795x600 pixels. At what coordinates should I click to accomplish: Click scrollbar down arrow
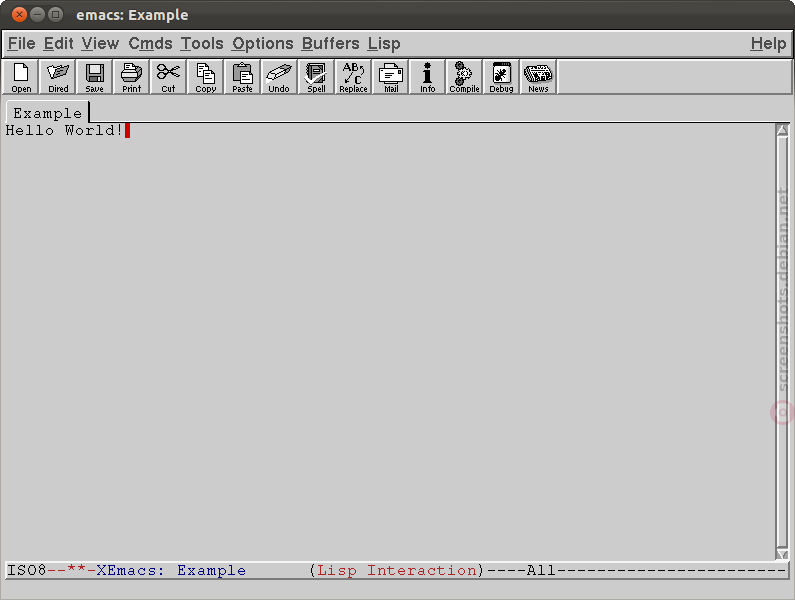click(782, 554)
